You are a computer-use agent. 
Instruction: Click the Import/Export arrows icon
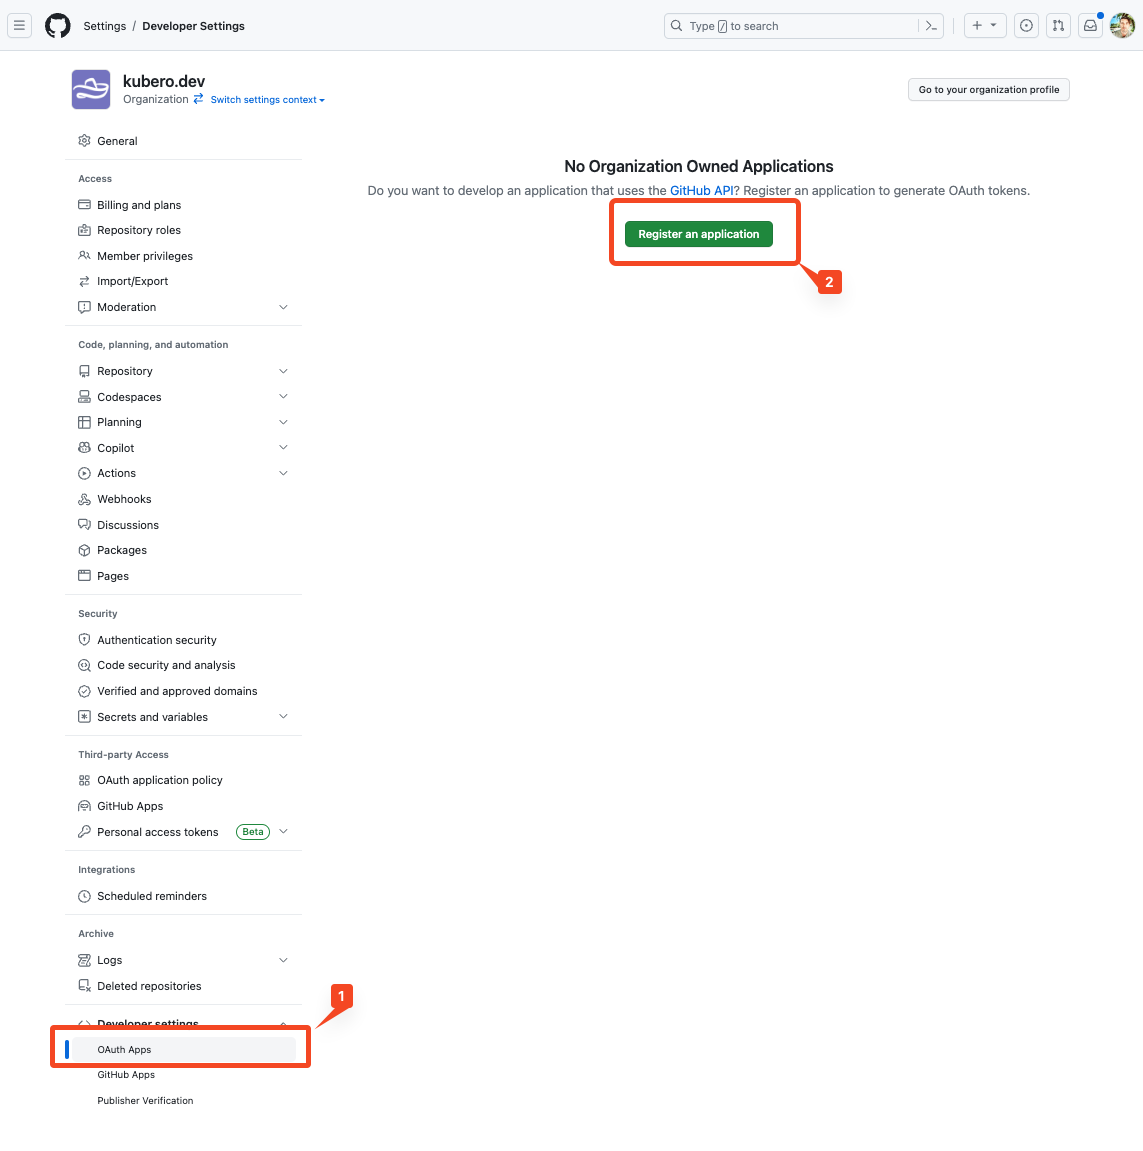84,281
